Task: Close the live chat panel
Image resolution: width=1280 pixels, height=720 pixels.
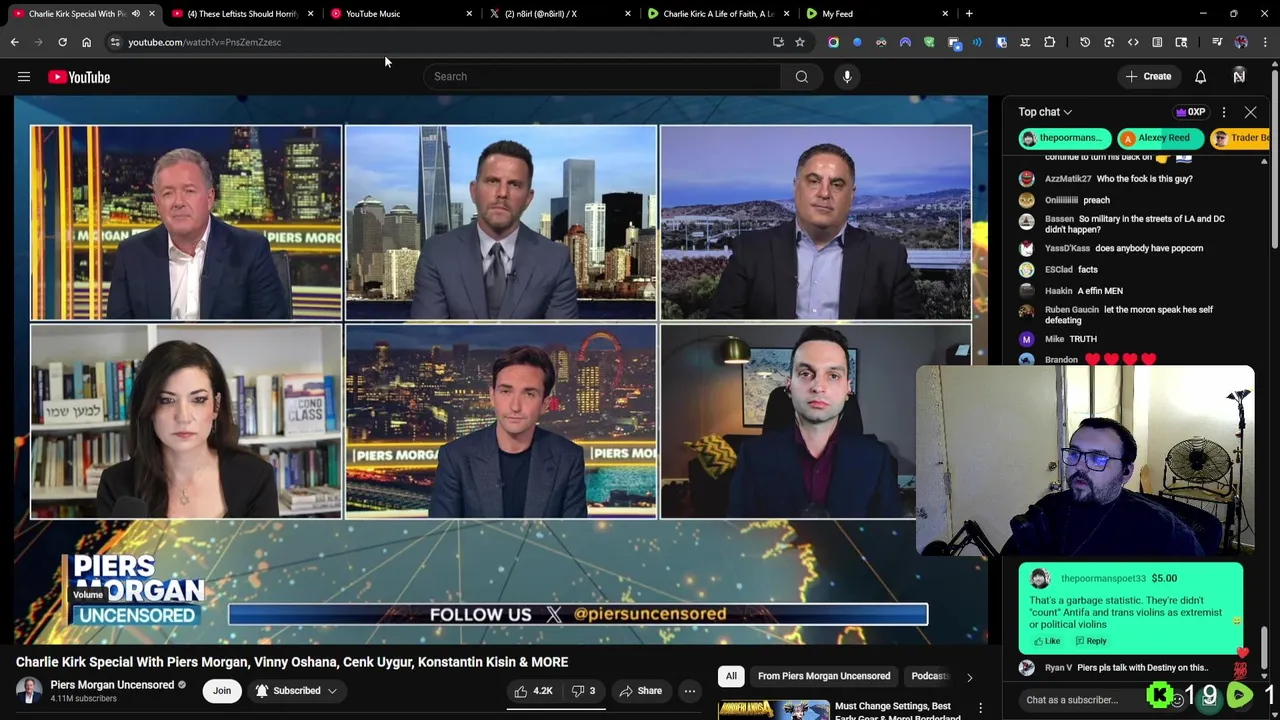Action: pyautogui.click(x=1250, y=112)
